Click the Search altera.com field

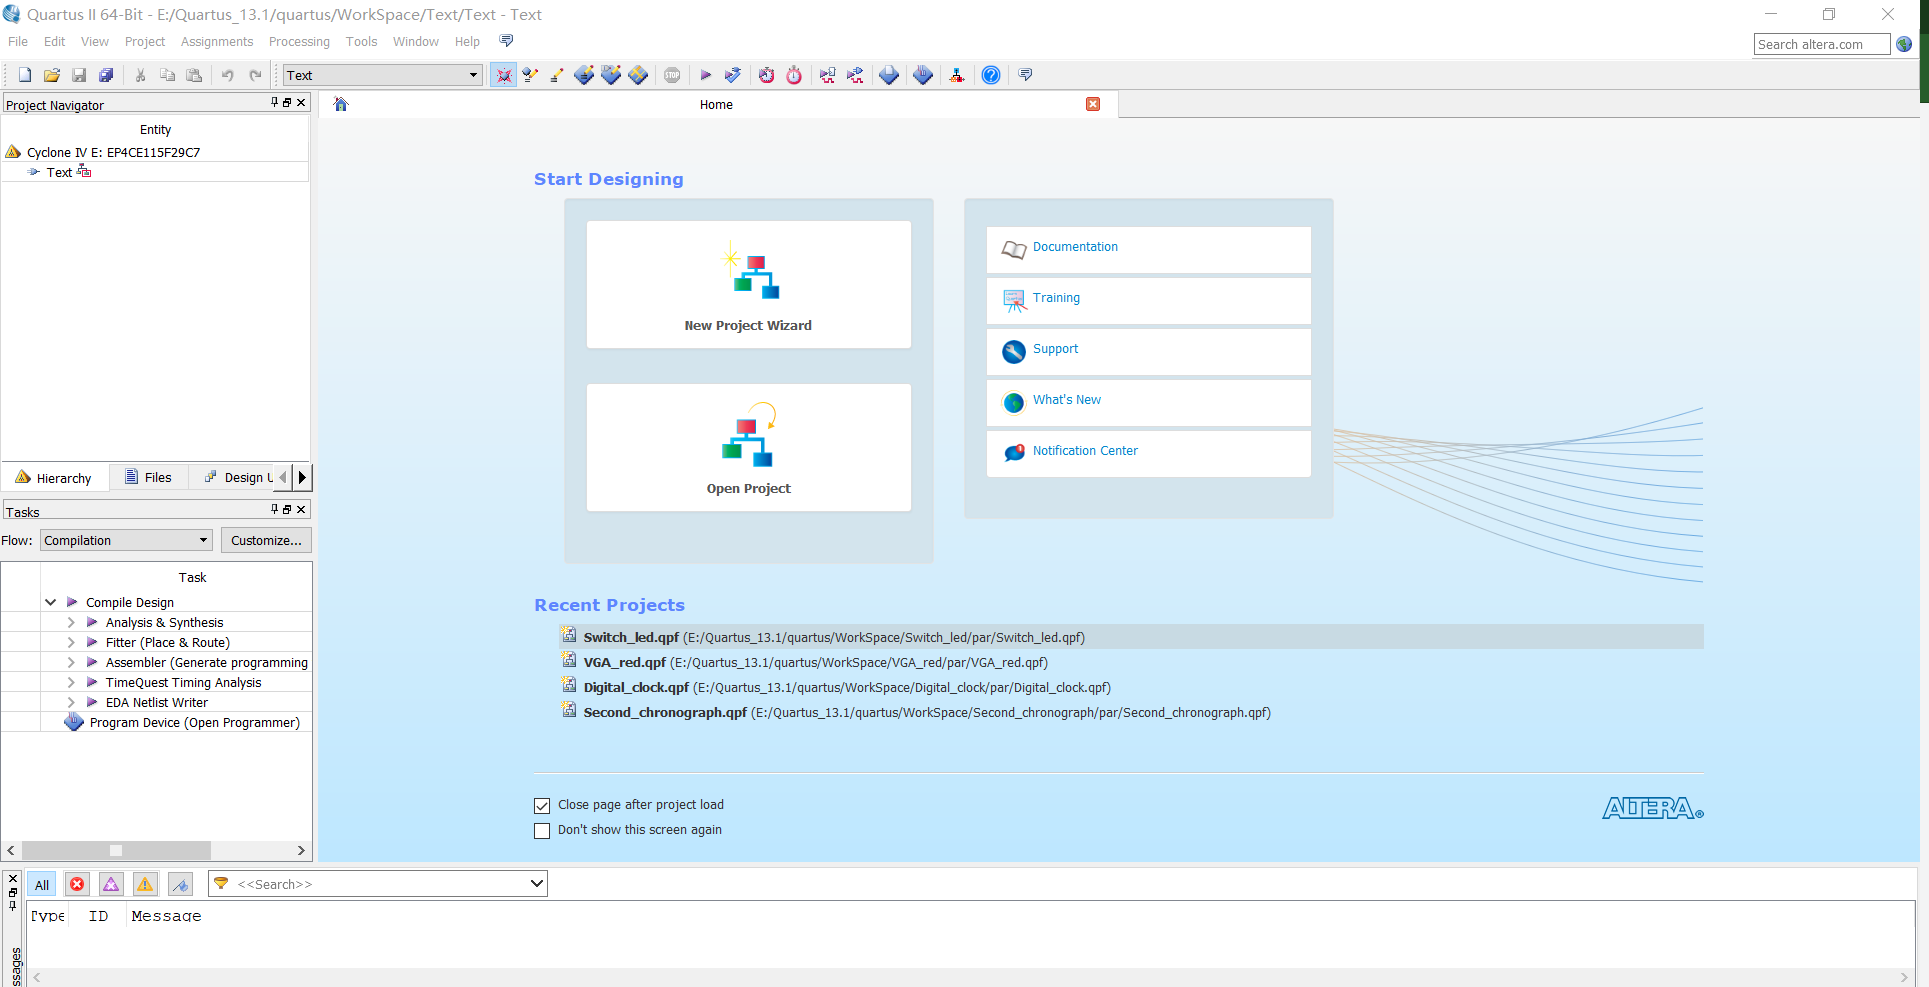(x=1819, y=44)
